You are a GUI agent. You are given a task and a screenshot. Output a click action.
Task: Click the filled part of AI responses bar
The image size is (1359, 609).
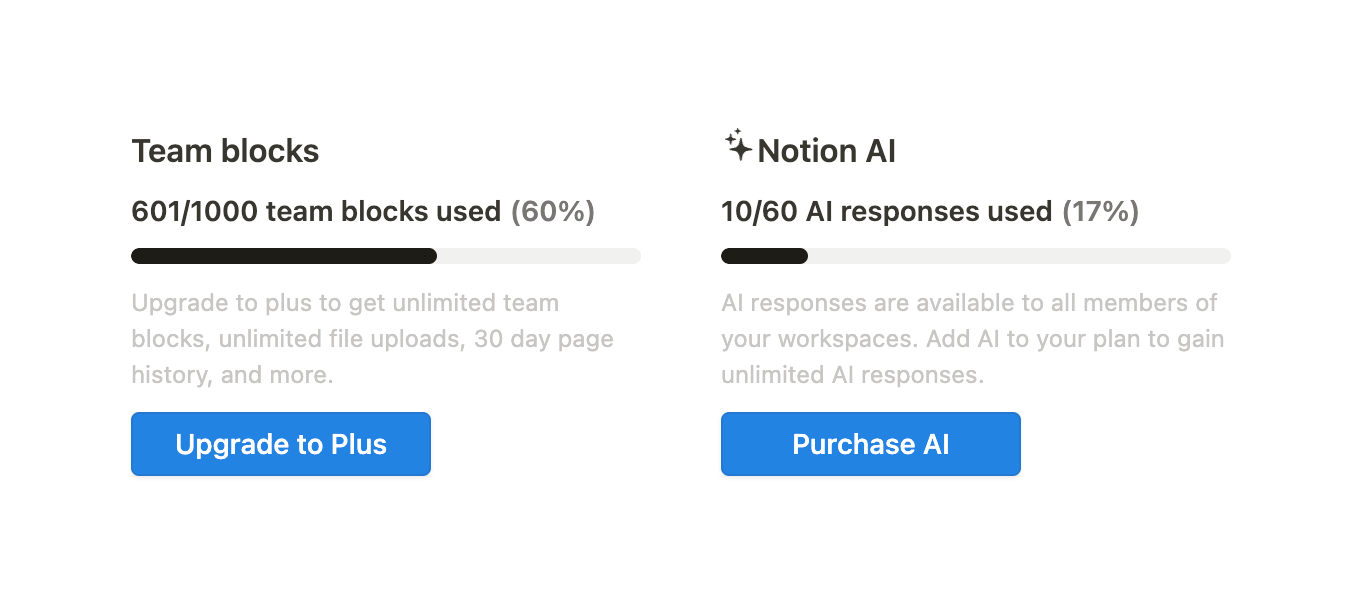click(x=764, y=256)
